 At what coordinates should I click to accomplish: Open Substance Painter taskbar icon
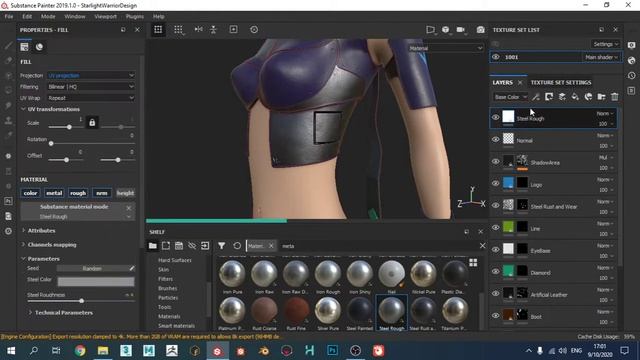(217, 351)
